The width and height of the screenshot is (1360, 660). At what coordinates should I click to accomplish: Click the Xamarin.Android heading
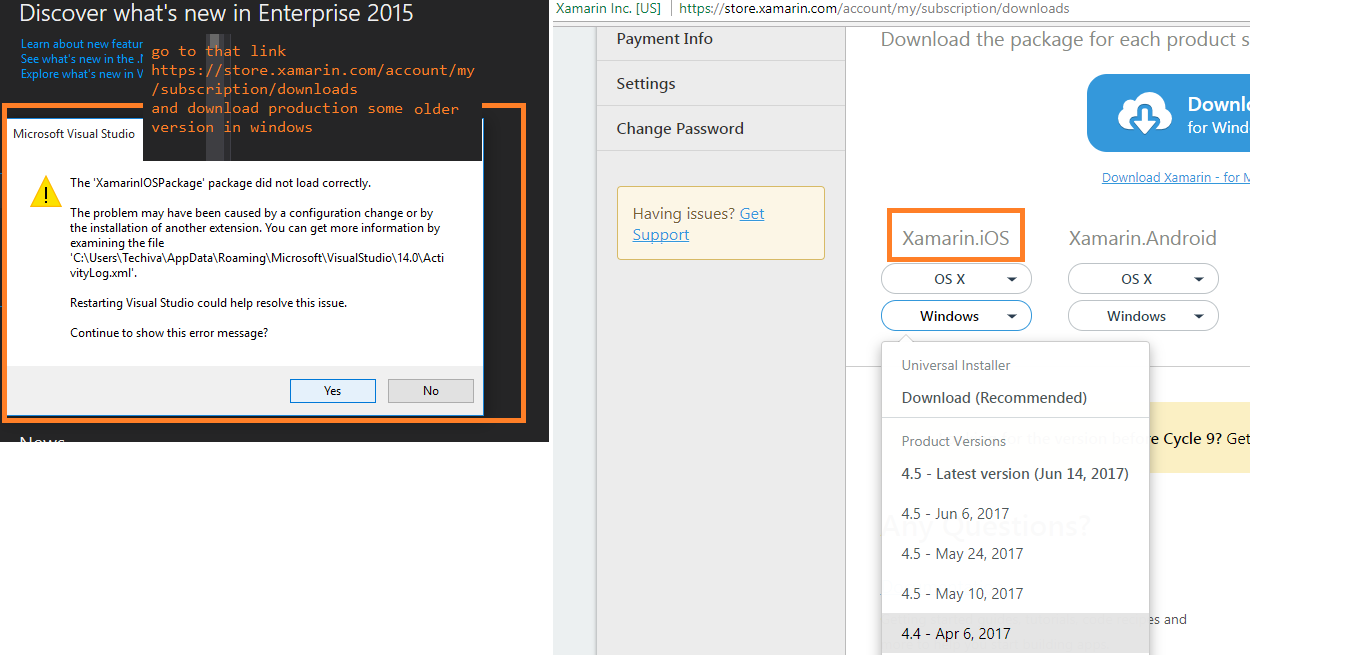pyautogui.click(x=1143, y=238)
